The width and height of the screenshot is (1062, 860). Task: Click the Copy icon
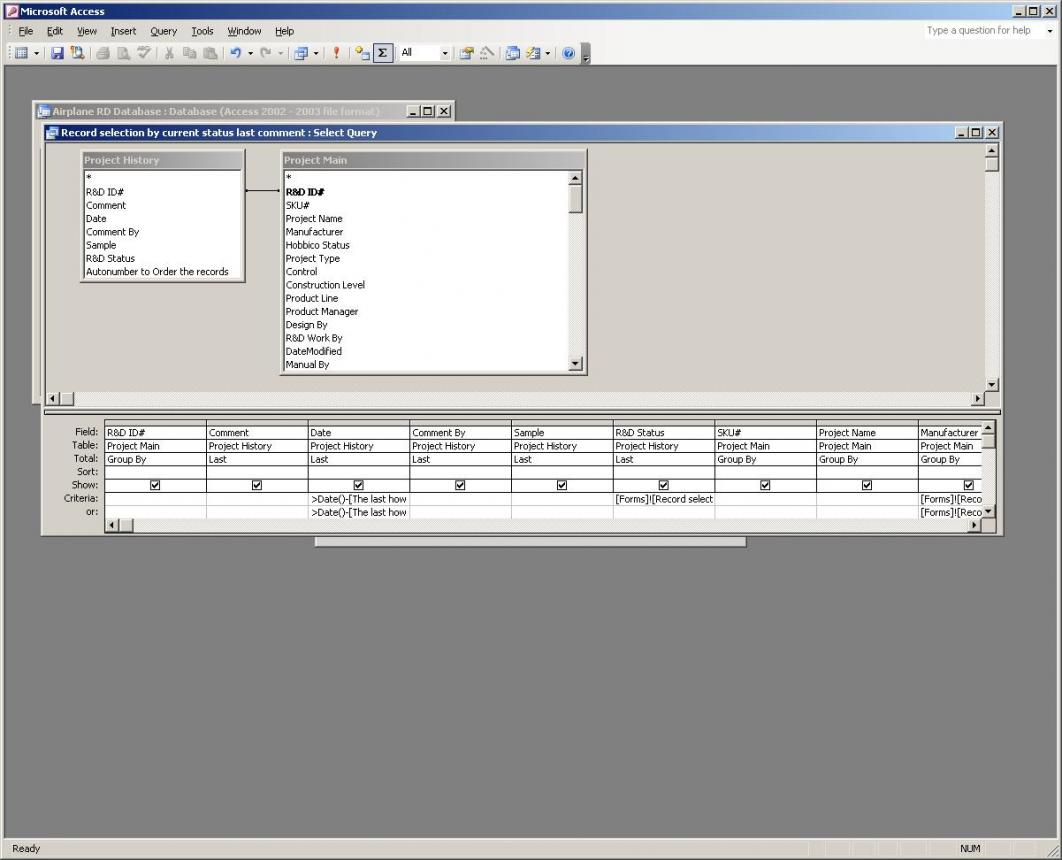point(190,53)
